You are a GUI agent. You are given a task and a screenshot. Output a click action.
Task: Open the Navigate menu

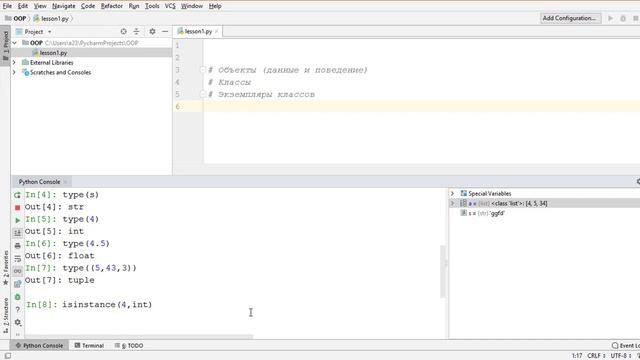tap(64, 6)
